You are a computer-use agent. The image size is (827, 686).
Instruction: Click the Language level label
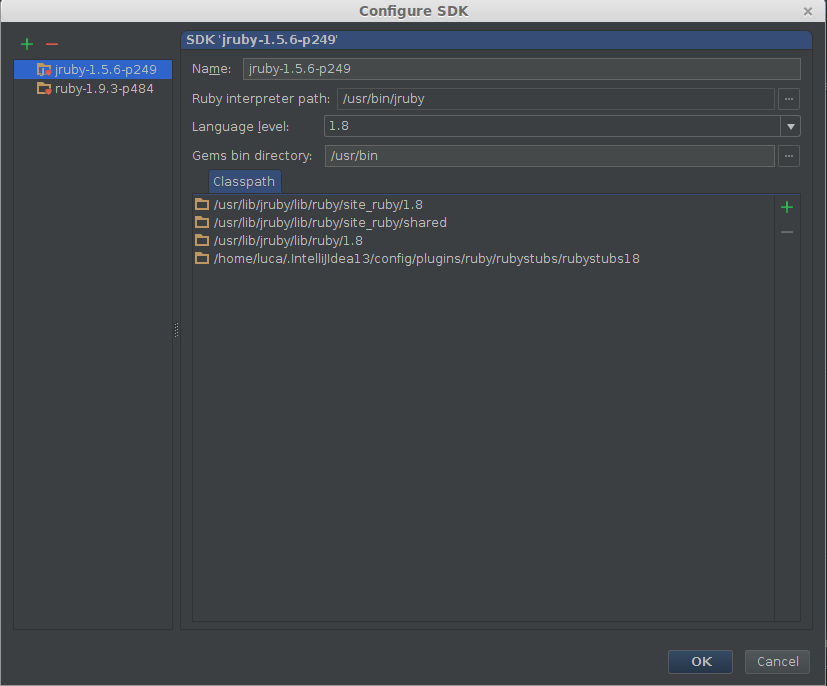241,127
